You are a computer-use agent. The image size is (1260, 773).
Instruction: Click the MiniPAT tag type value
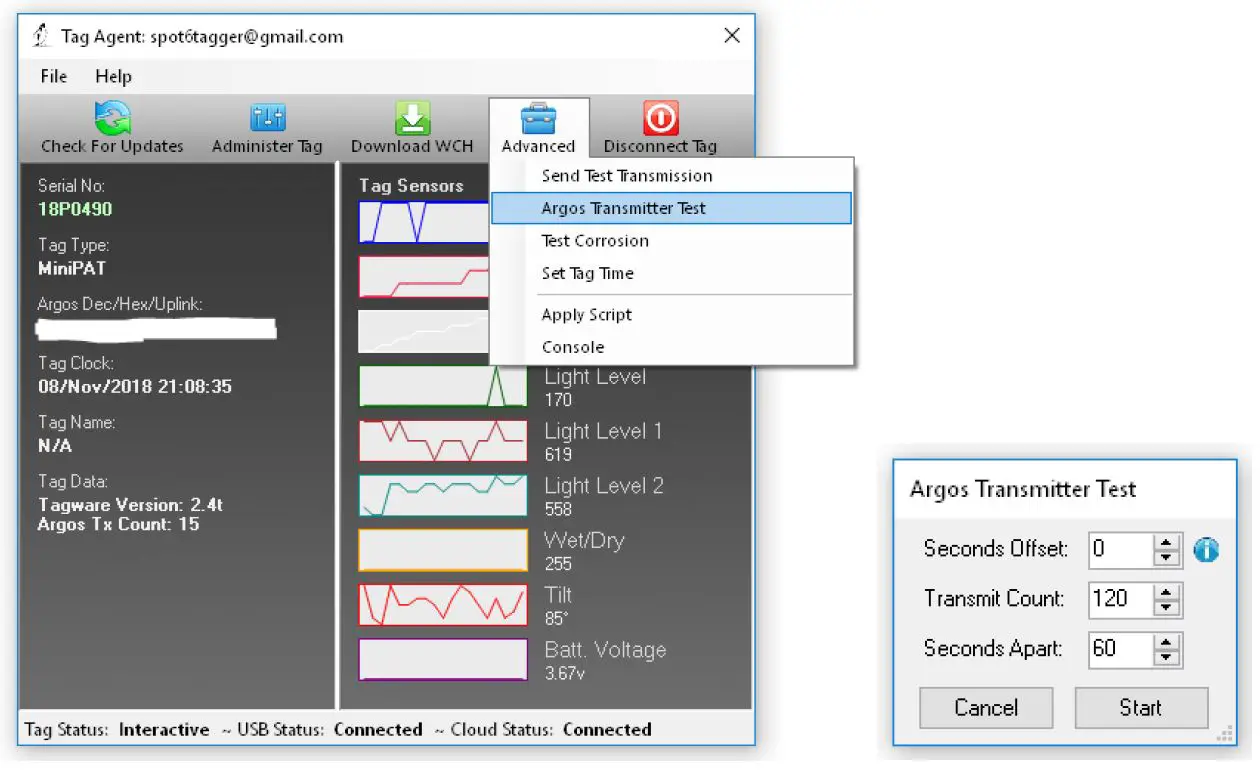pos(72,268)
